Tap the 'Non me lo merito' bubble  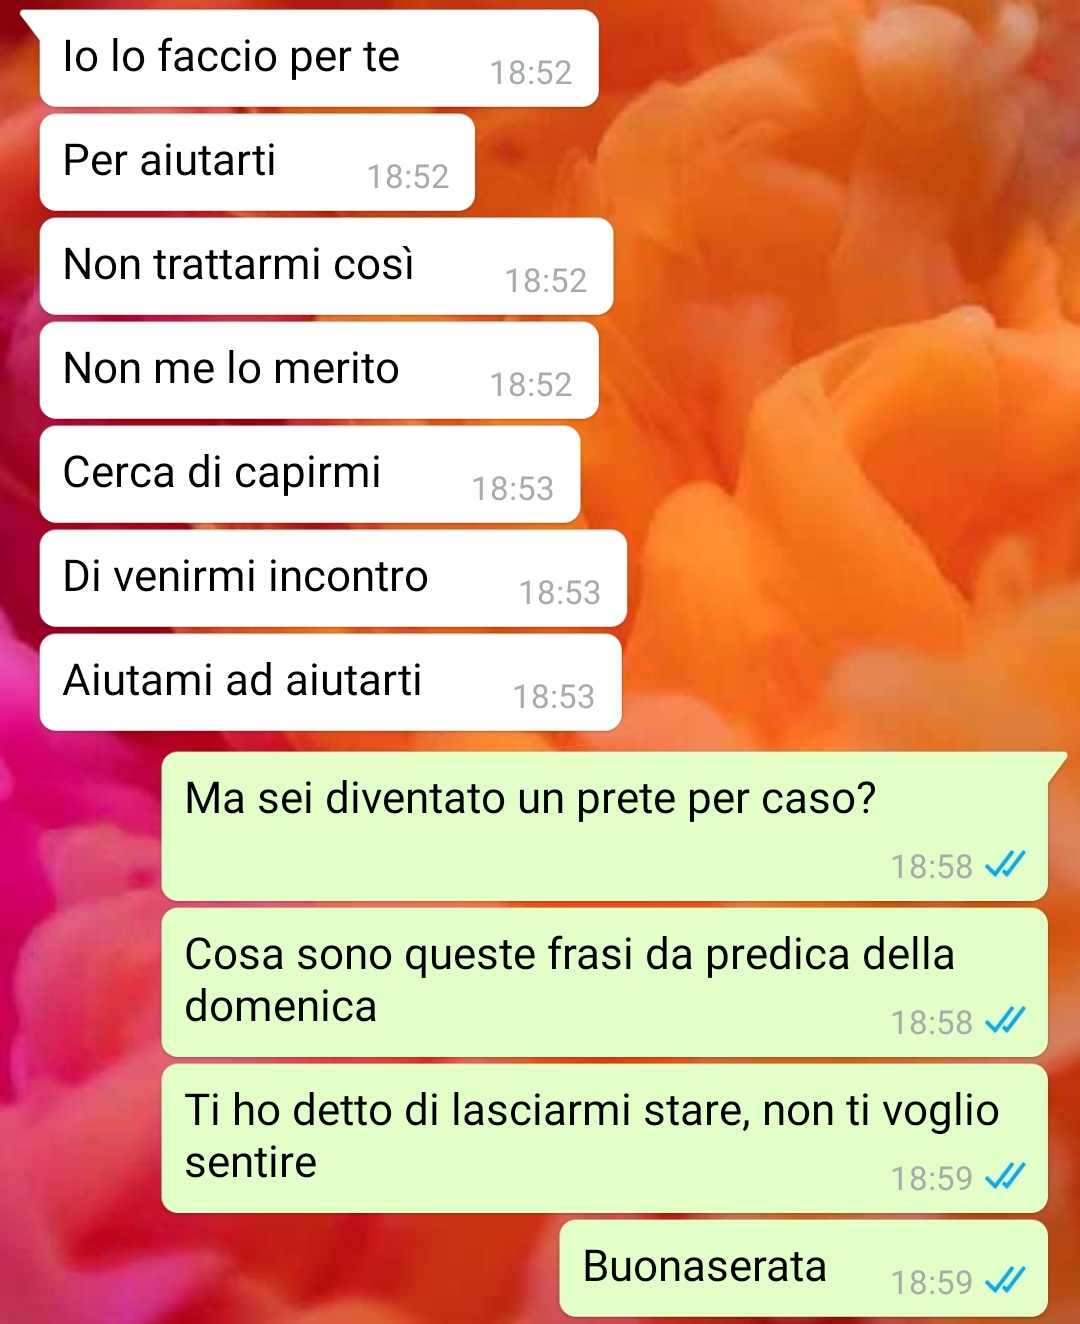point(319,370)
